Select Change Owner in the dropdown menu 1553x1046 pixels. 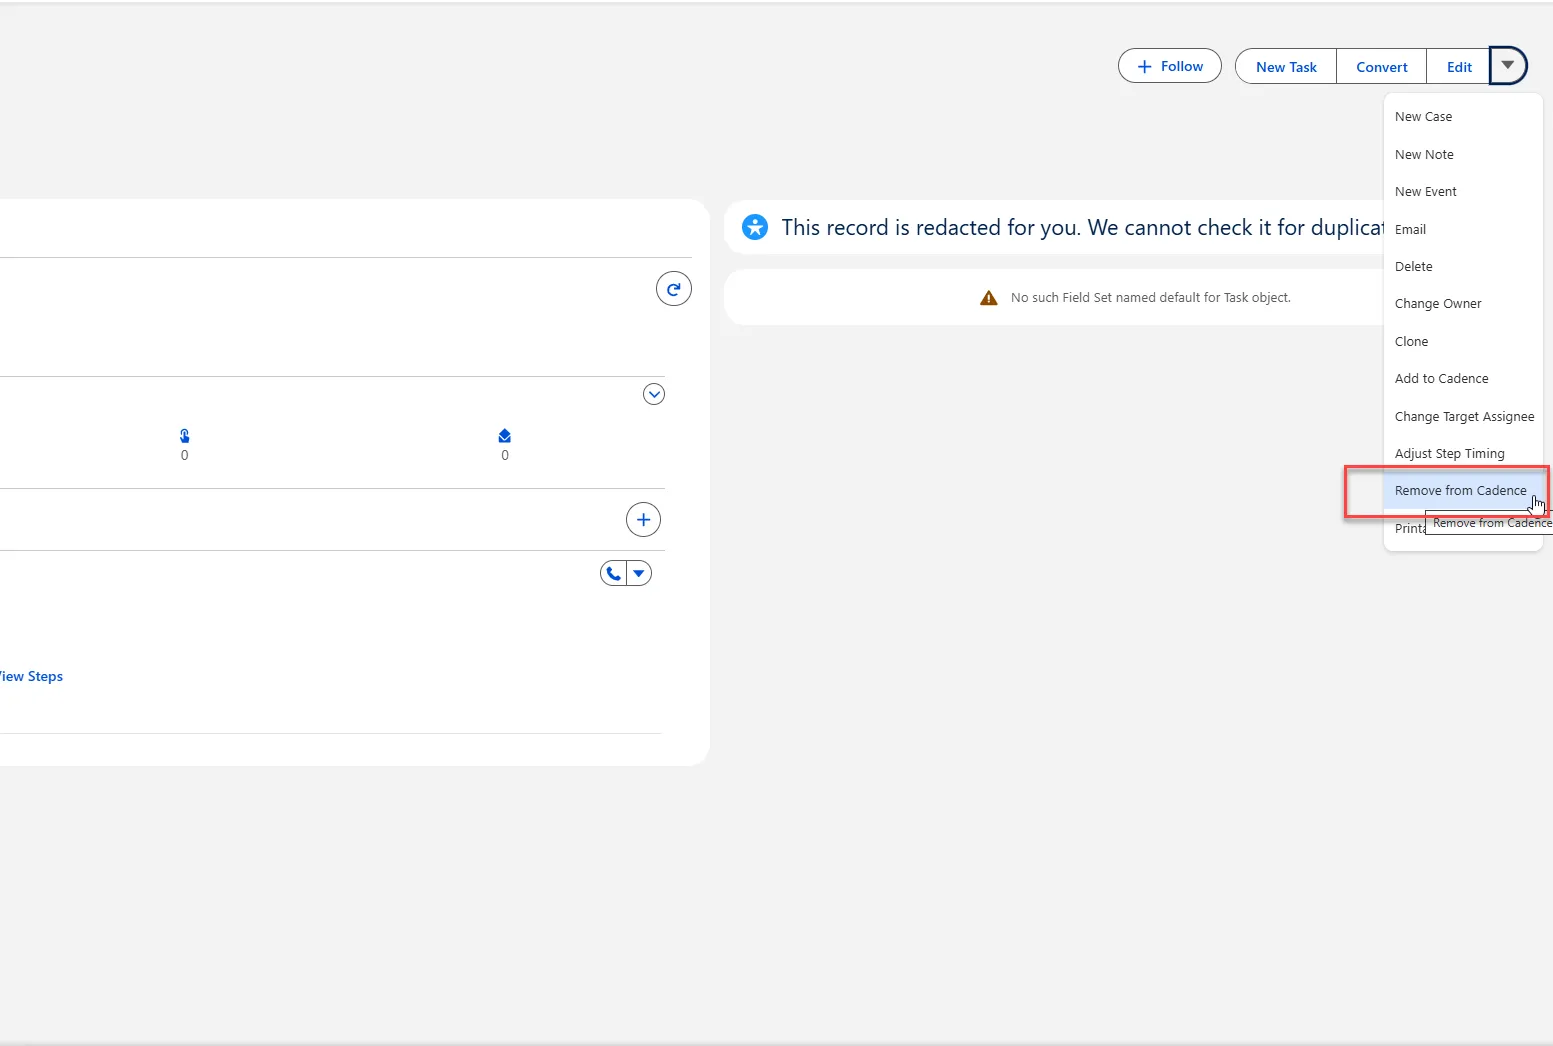(x=1437, y=304)
